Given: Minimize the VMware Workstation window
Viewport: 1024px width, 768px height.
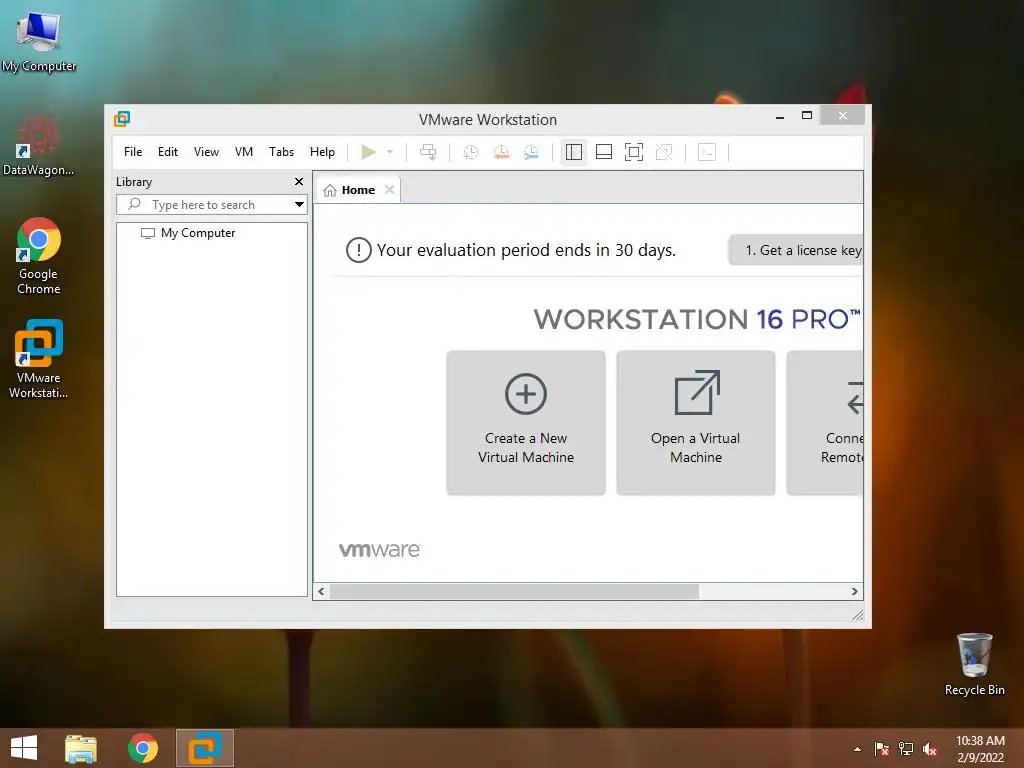Looking at the screenshot, I should click(x=780, y=116).
